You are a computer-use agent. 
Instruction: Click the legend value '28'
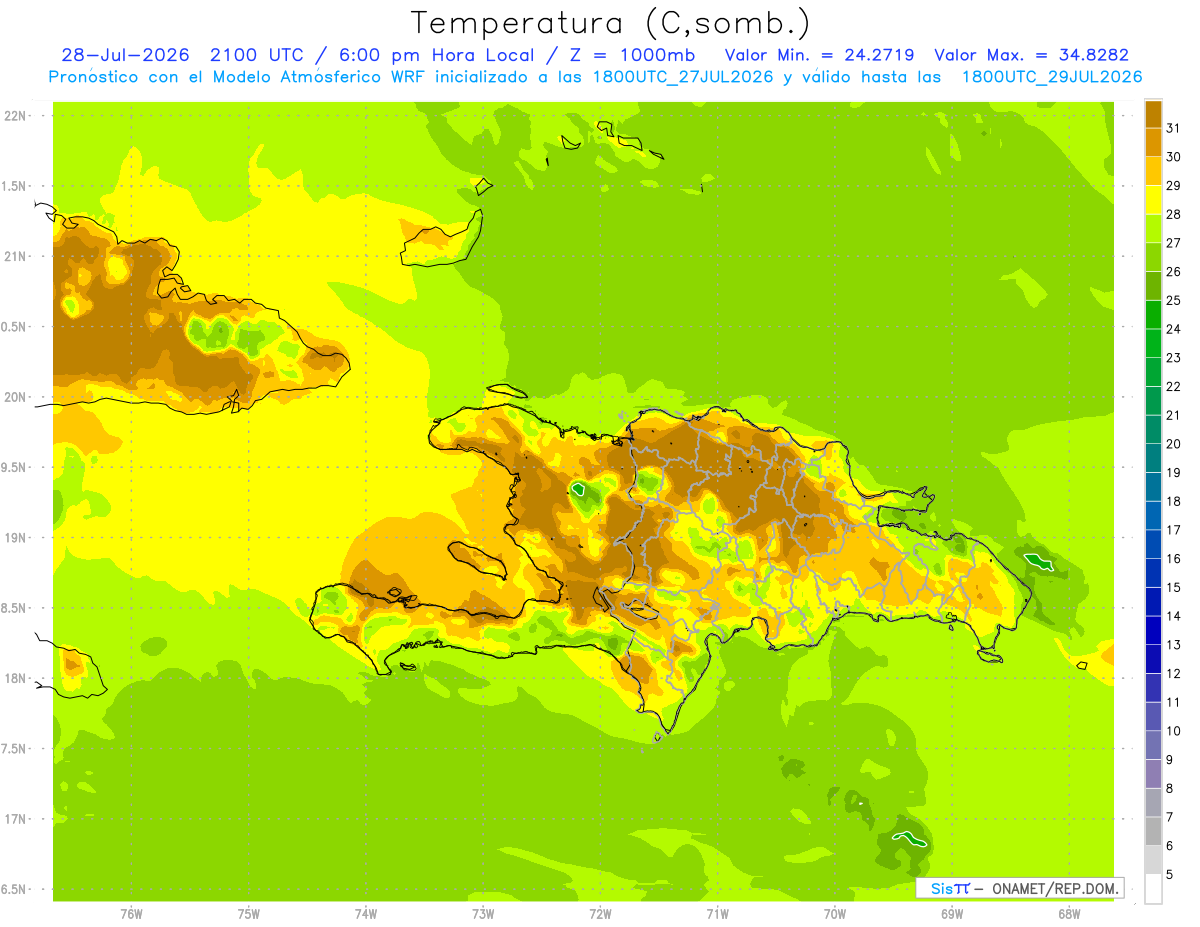(1173, 214)
